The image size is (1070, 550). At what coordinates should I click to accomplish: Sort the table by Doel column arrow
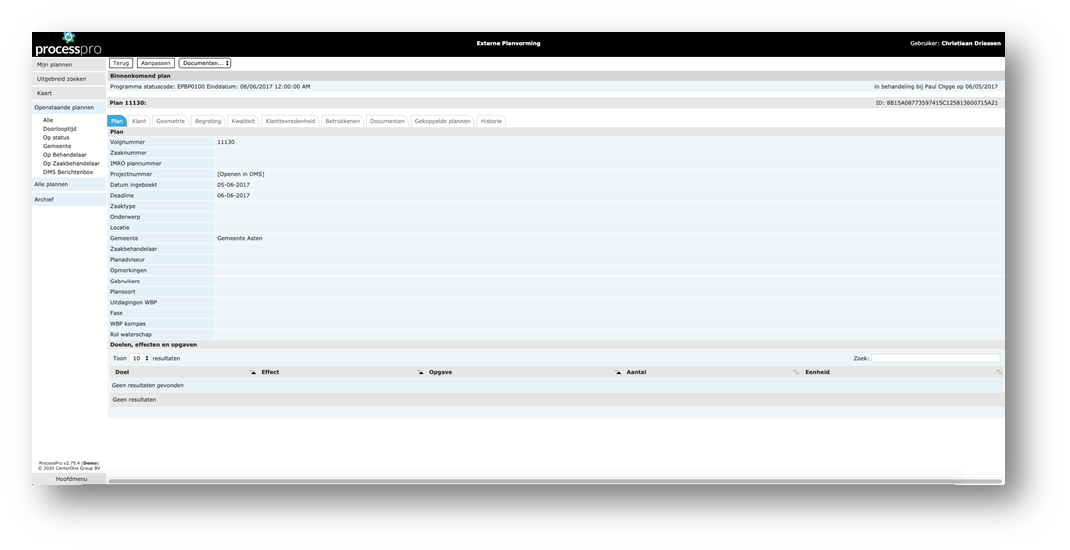point(253,372)
